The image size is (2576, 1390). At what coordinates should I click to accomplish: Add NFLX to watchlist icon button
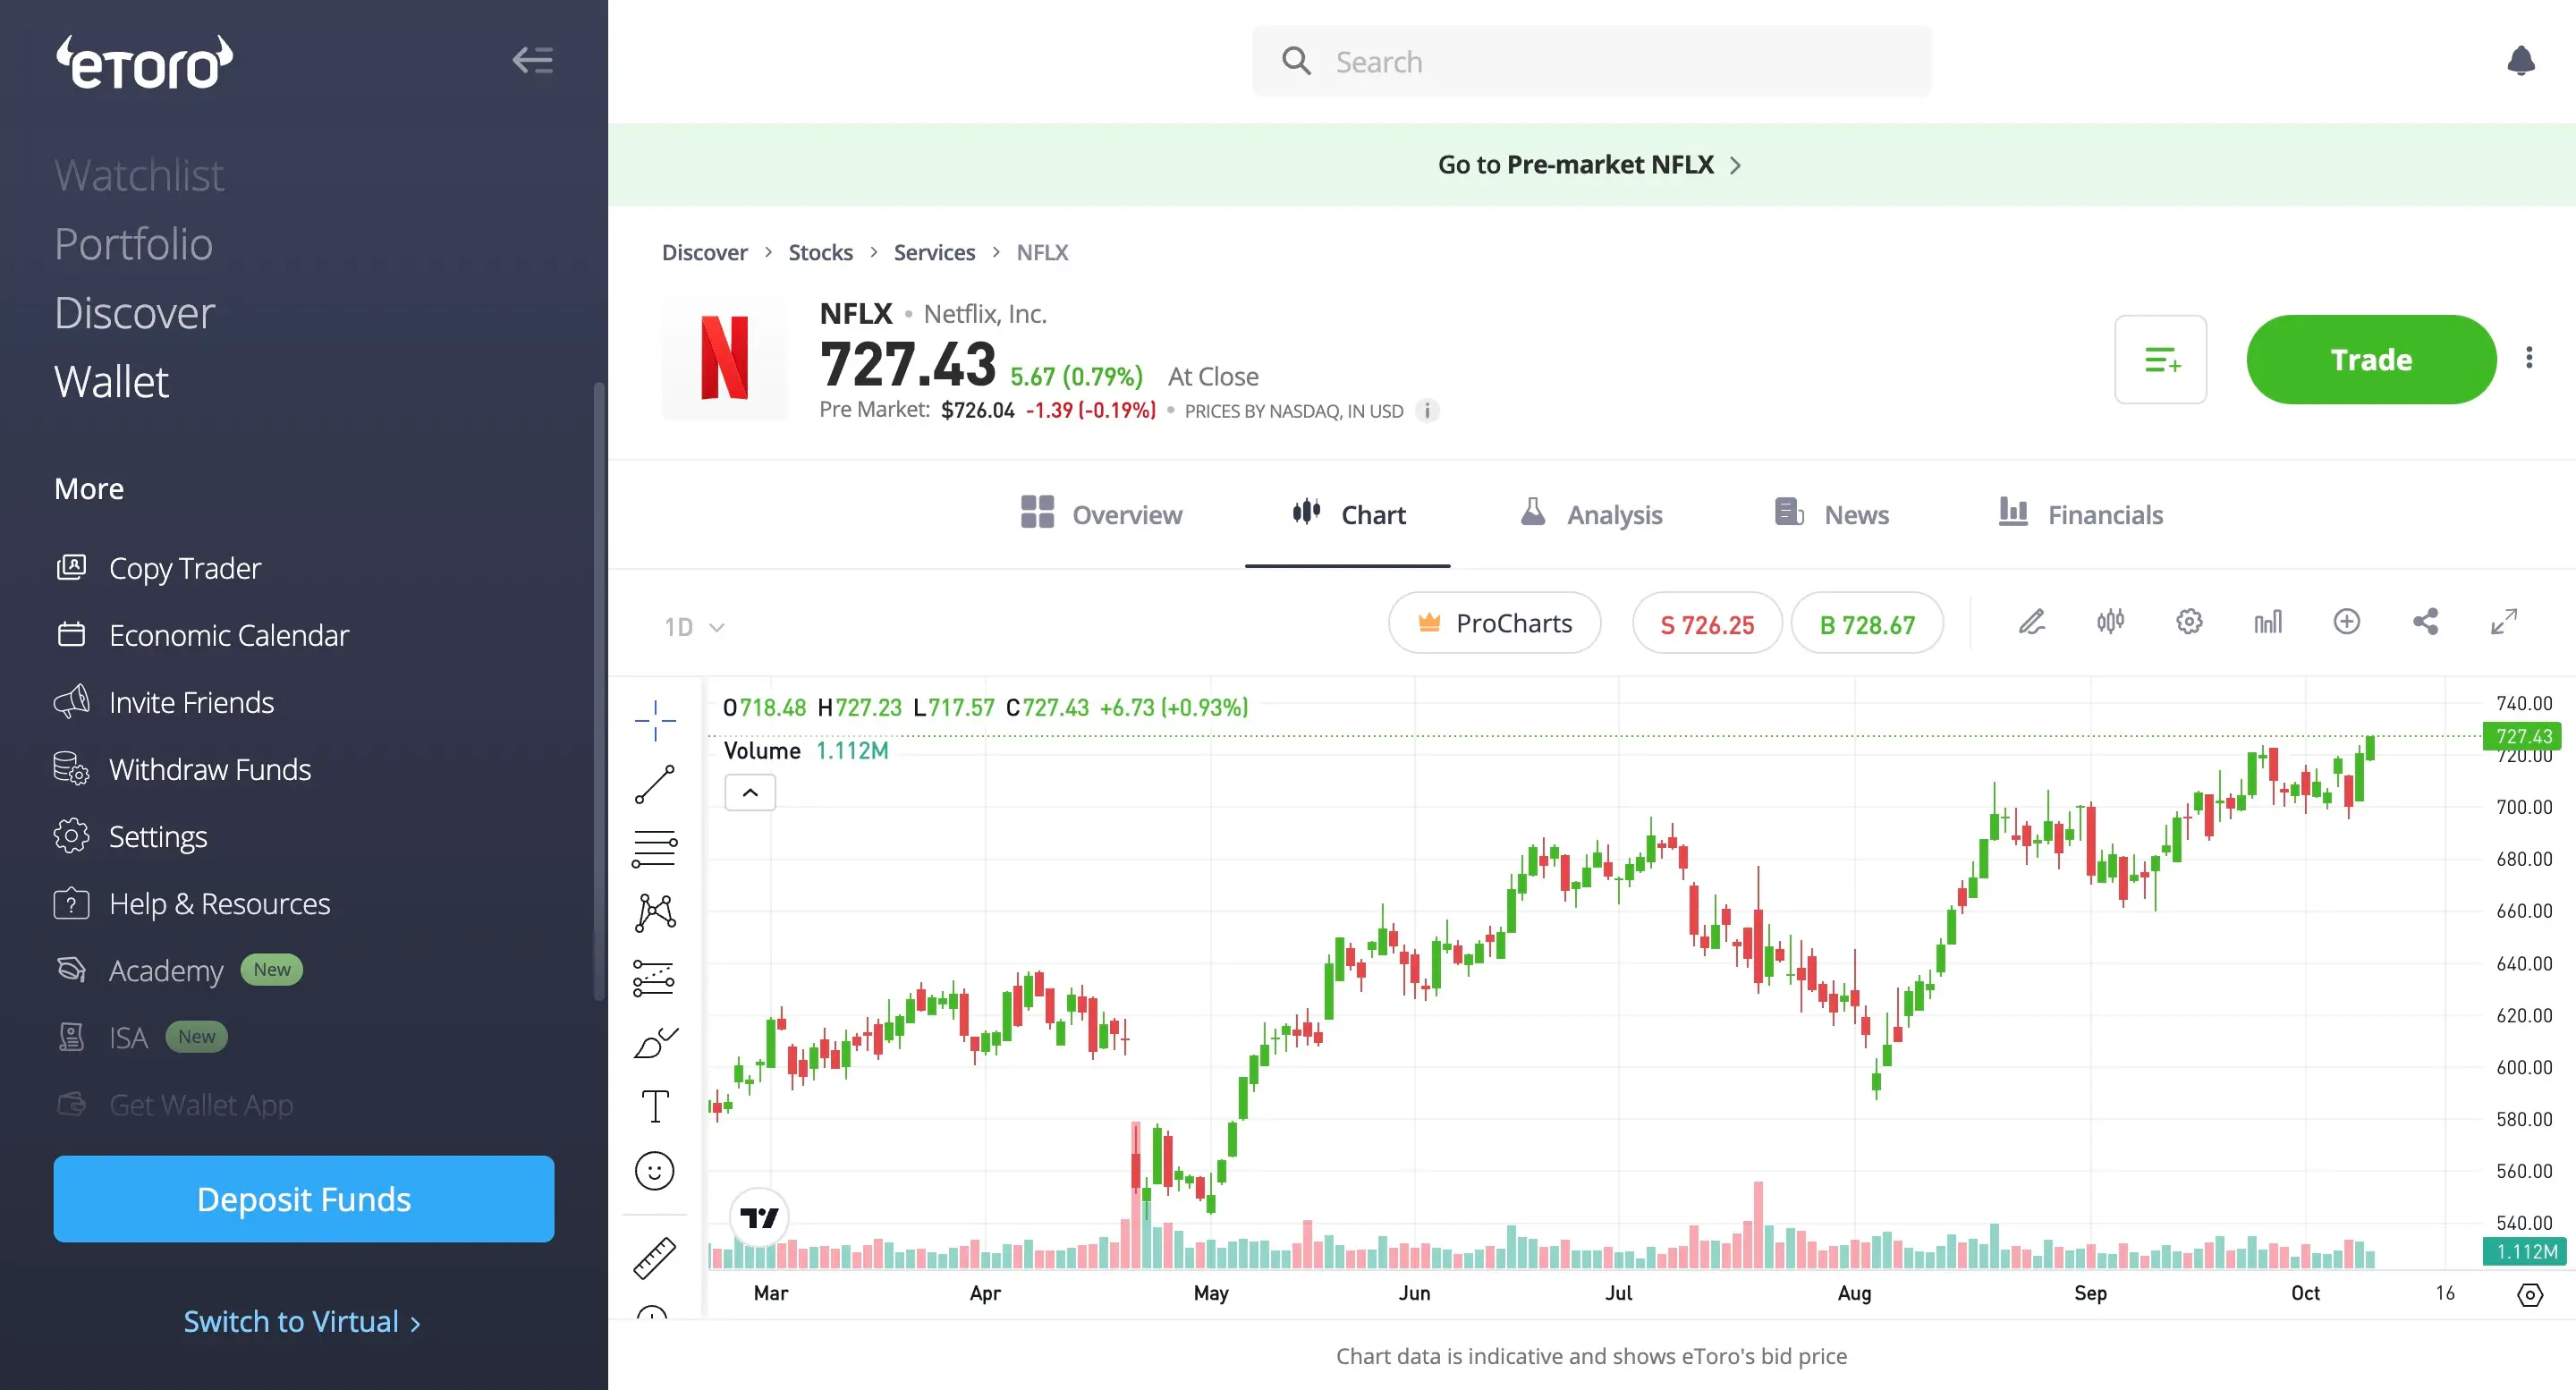tap(2160, 360)
